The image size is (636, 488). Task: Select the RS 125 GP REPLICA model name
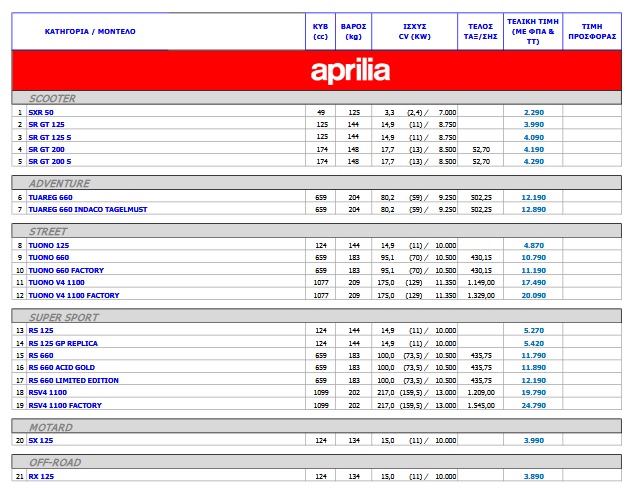point(63,344)
